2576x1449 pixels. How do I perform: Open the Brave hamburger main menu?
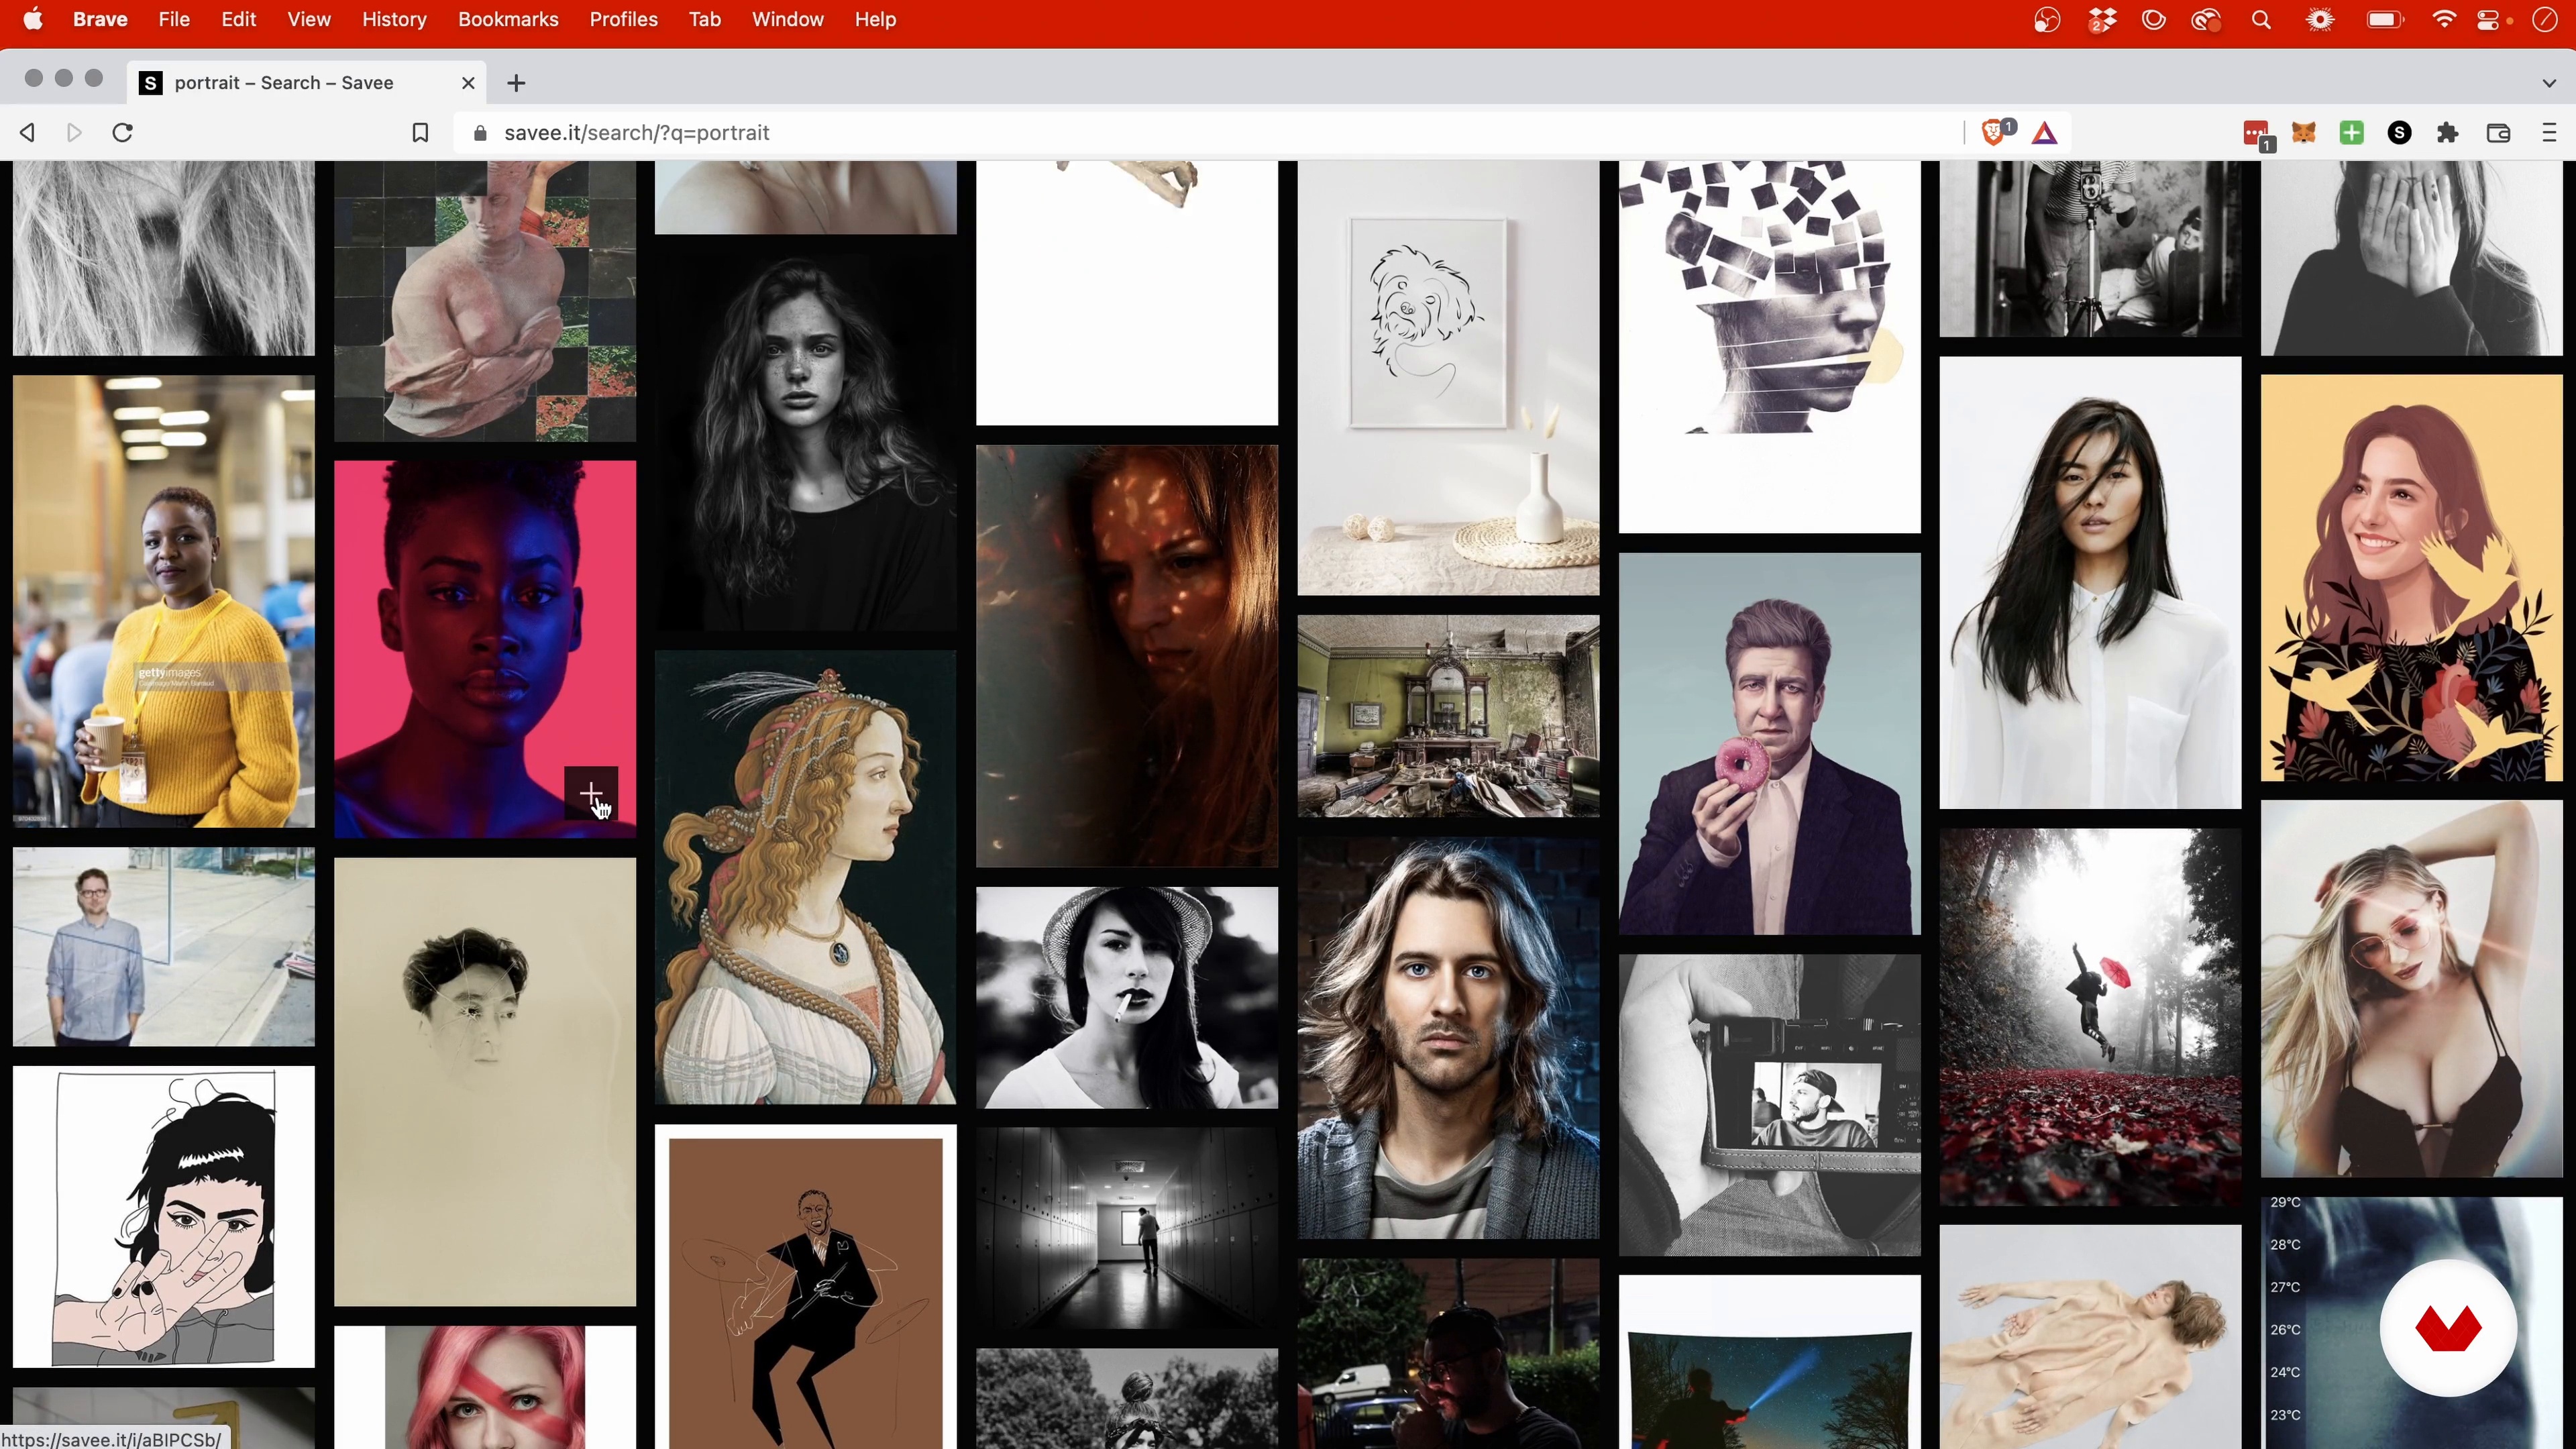click(2549, 133)
